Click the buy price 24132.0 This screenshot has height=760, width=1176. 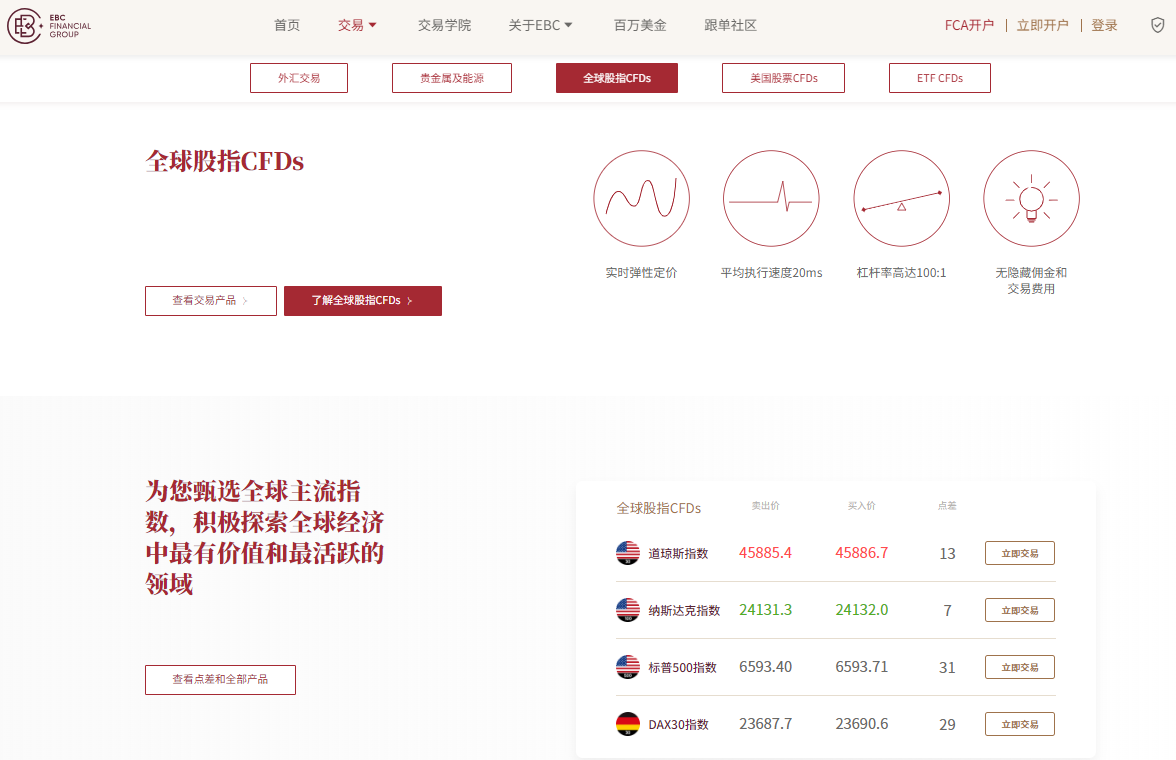tap(862, 610)
